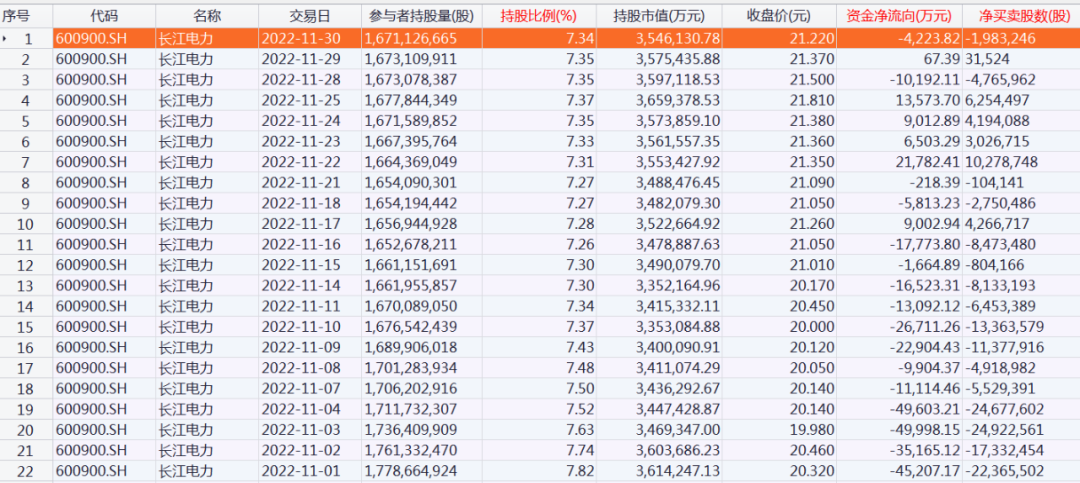This screenshot has height=483, width=1080.
Task: Click holdings value 1,664,369,049
Action: (411, 163)
